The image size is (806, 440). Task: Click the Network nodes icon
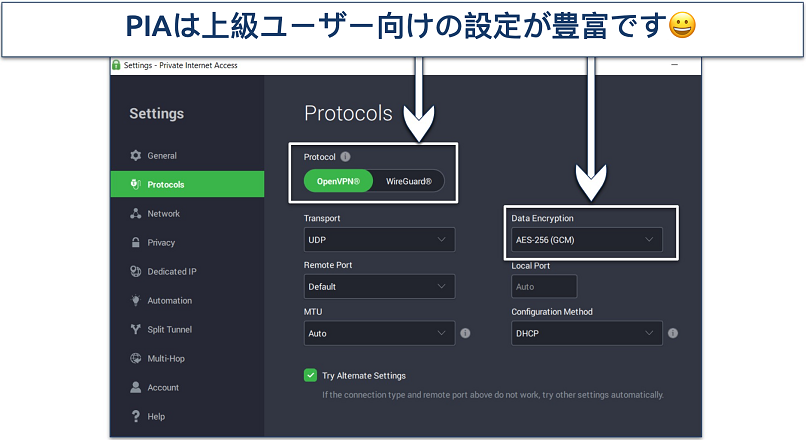point(136,214)
